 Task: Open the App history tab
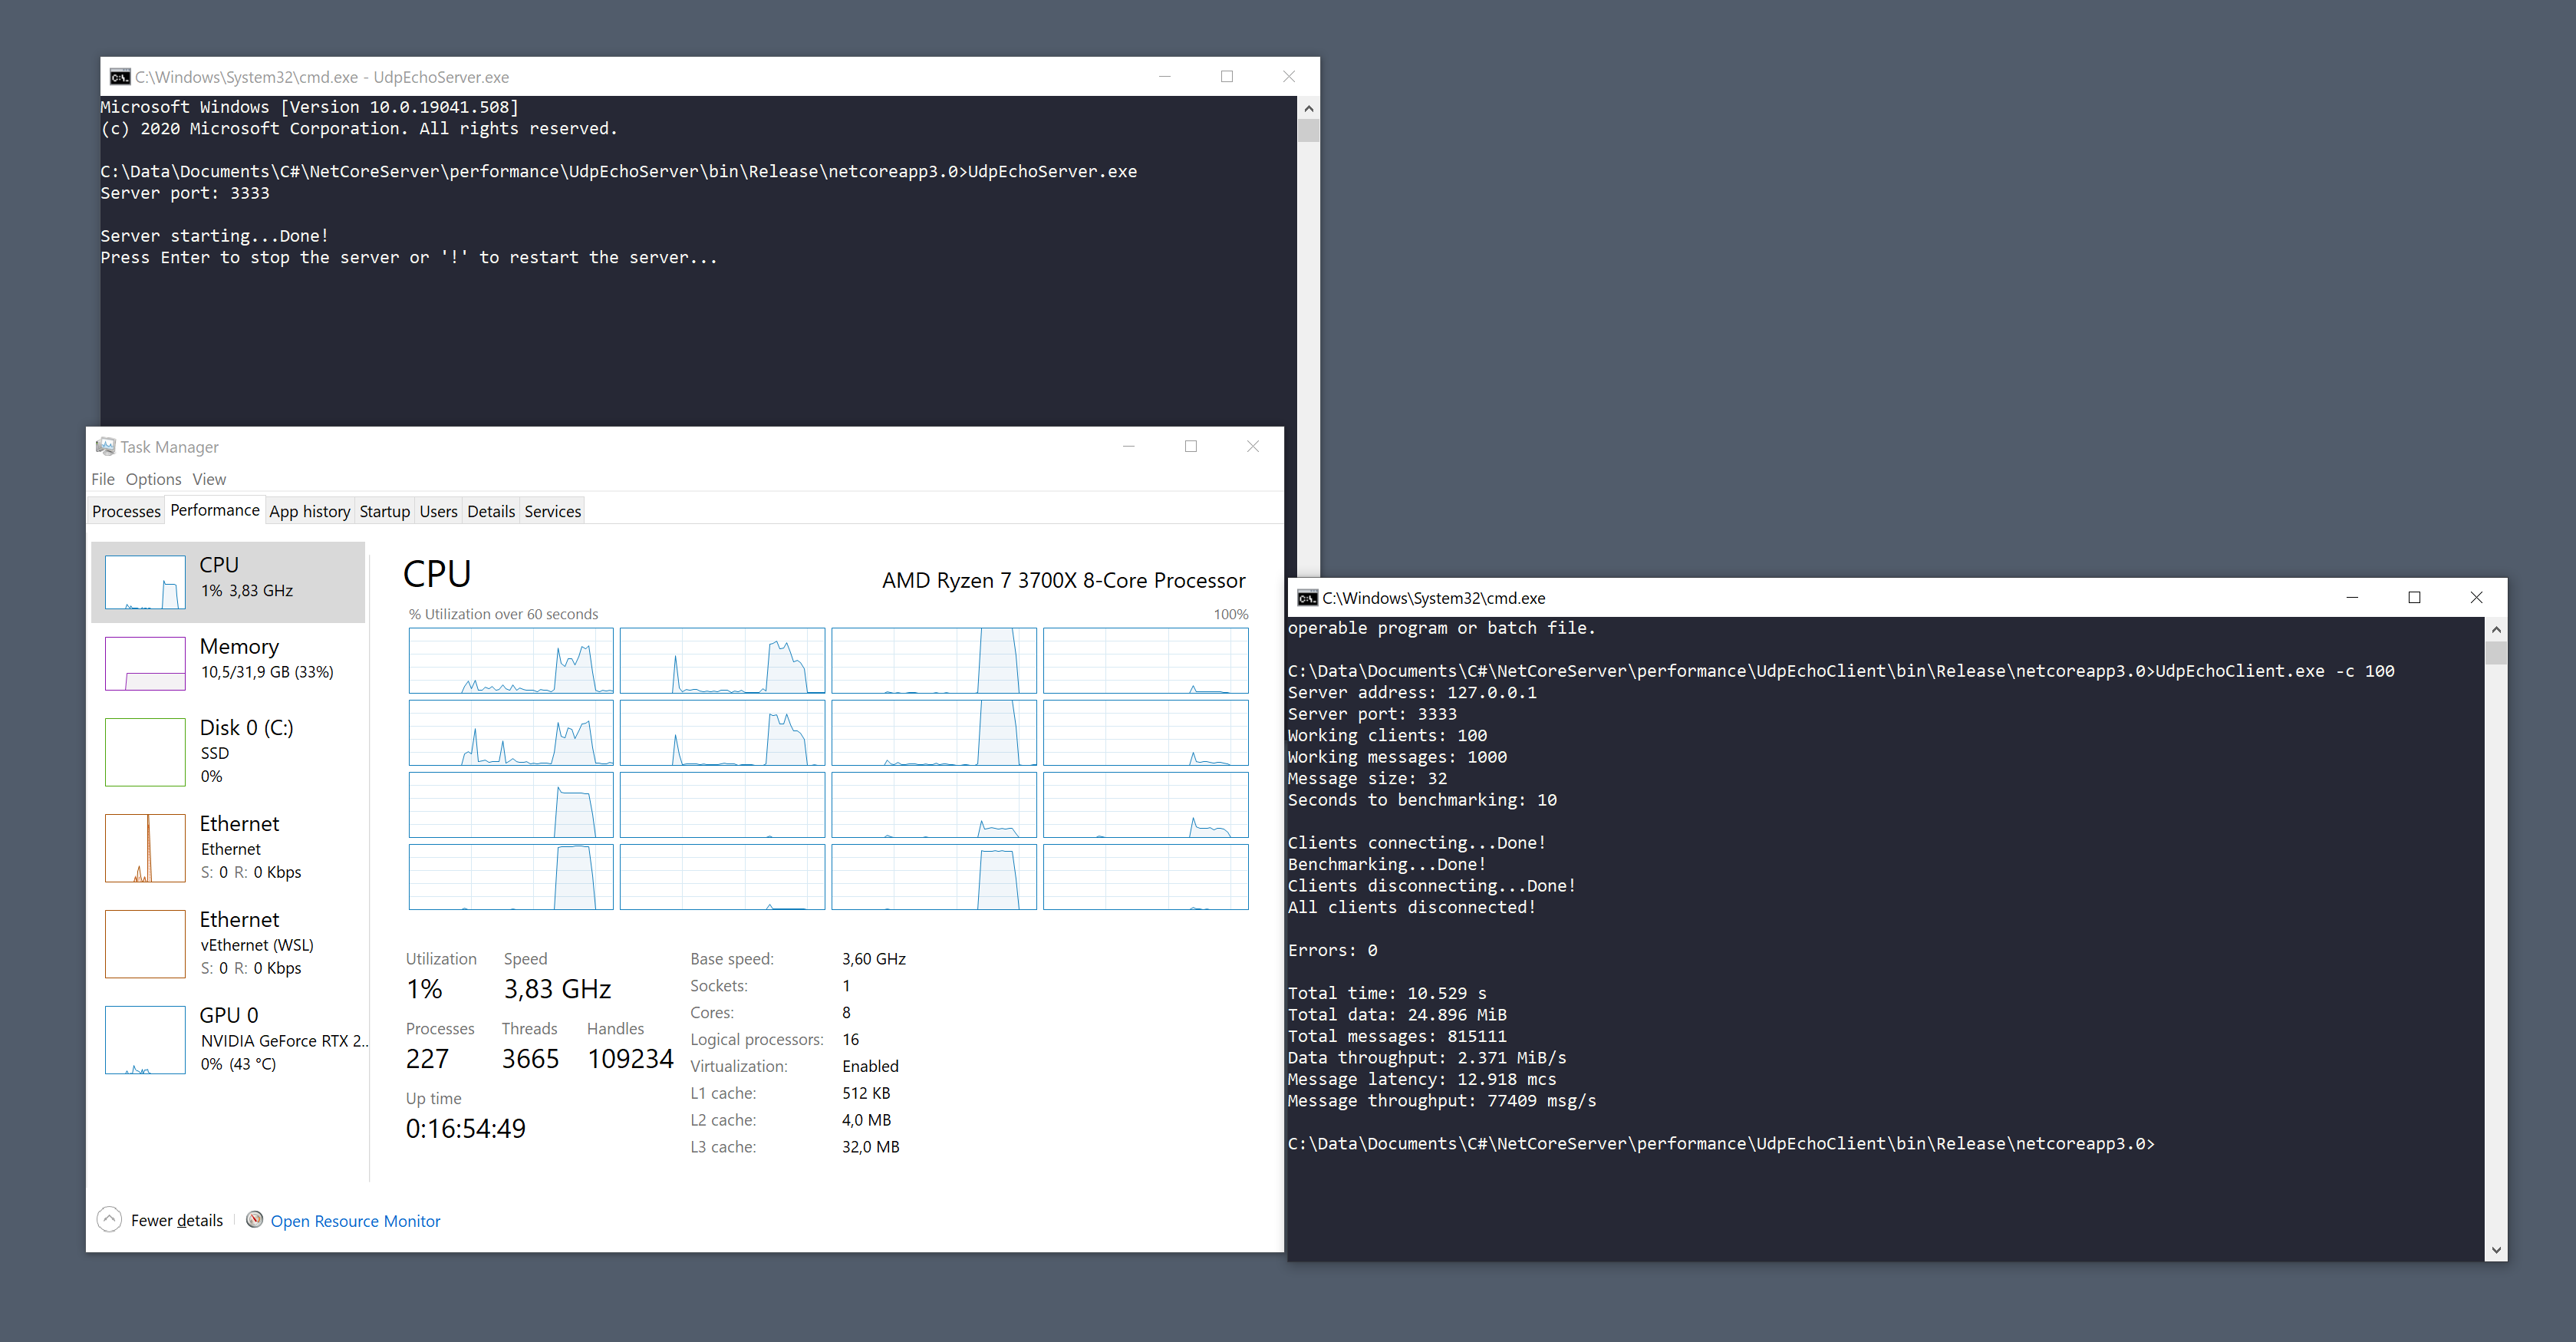(309, 511)
